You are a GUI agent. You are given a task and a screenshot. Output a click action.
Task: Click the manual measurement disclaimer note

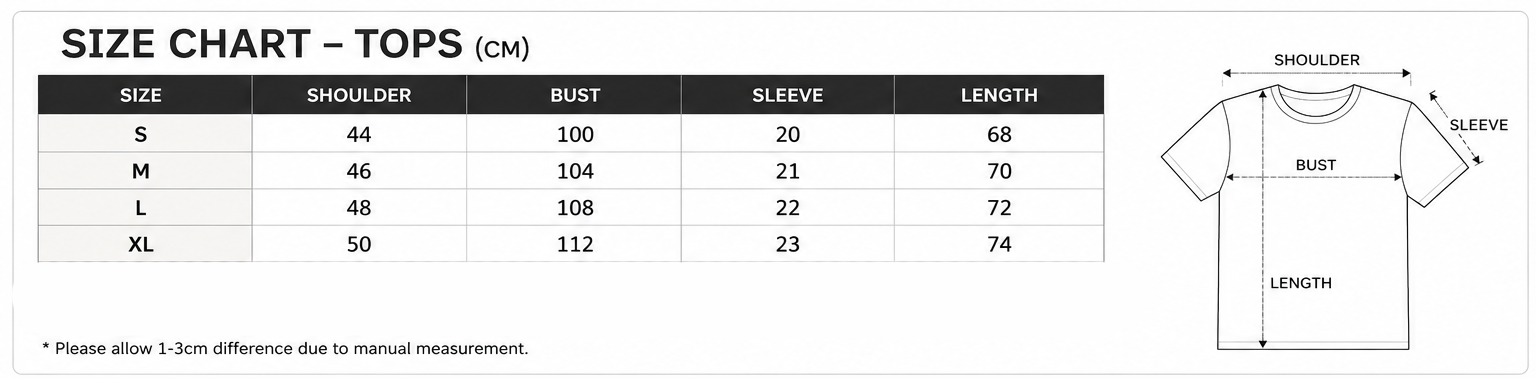pyautogui.click(x=285, y=349)
